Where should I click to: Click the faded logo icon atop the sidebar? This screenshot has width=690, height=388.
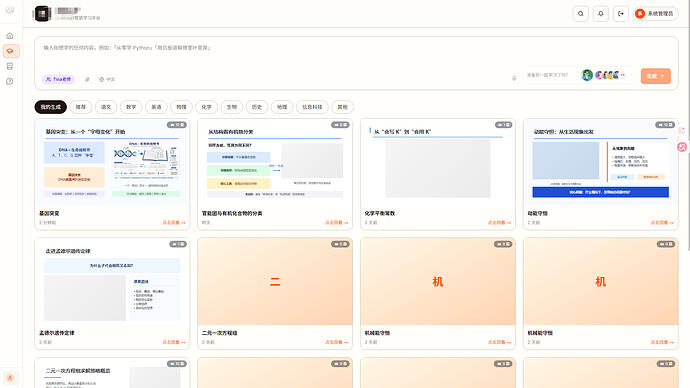click(x=10, y=10)
